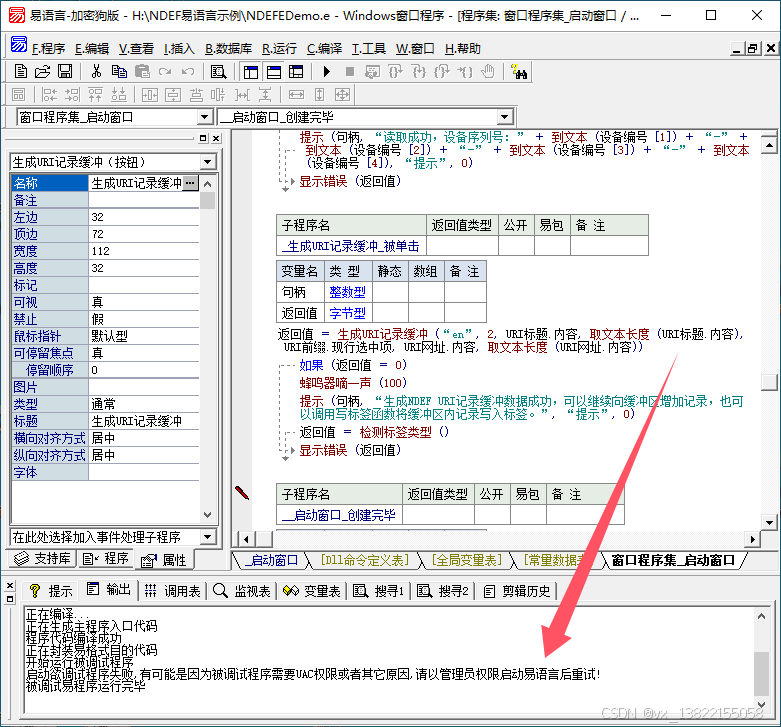Select the 横向对齐方式 value 居中

tap(144, 438)
